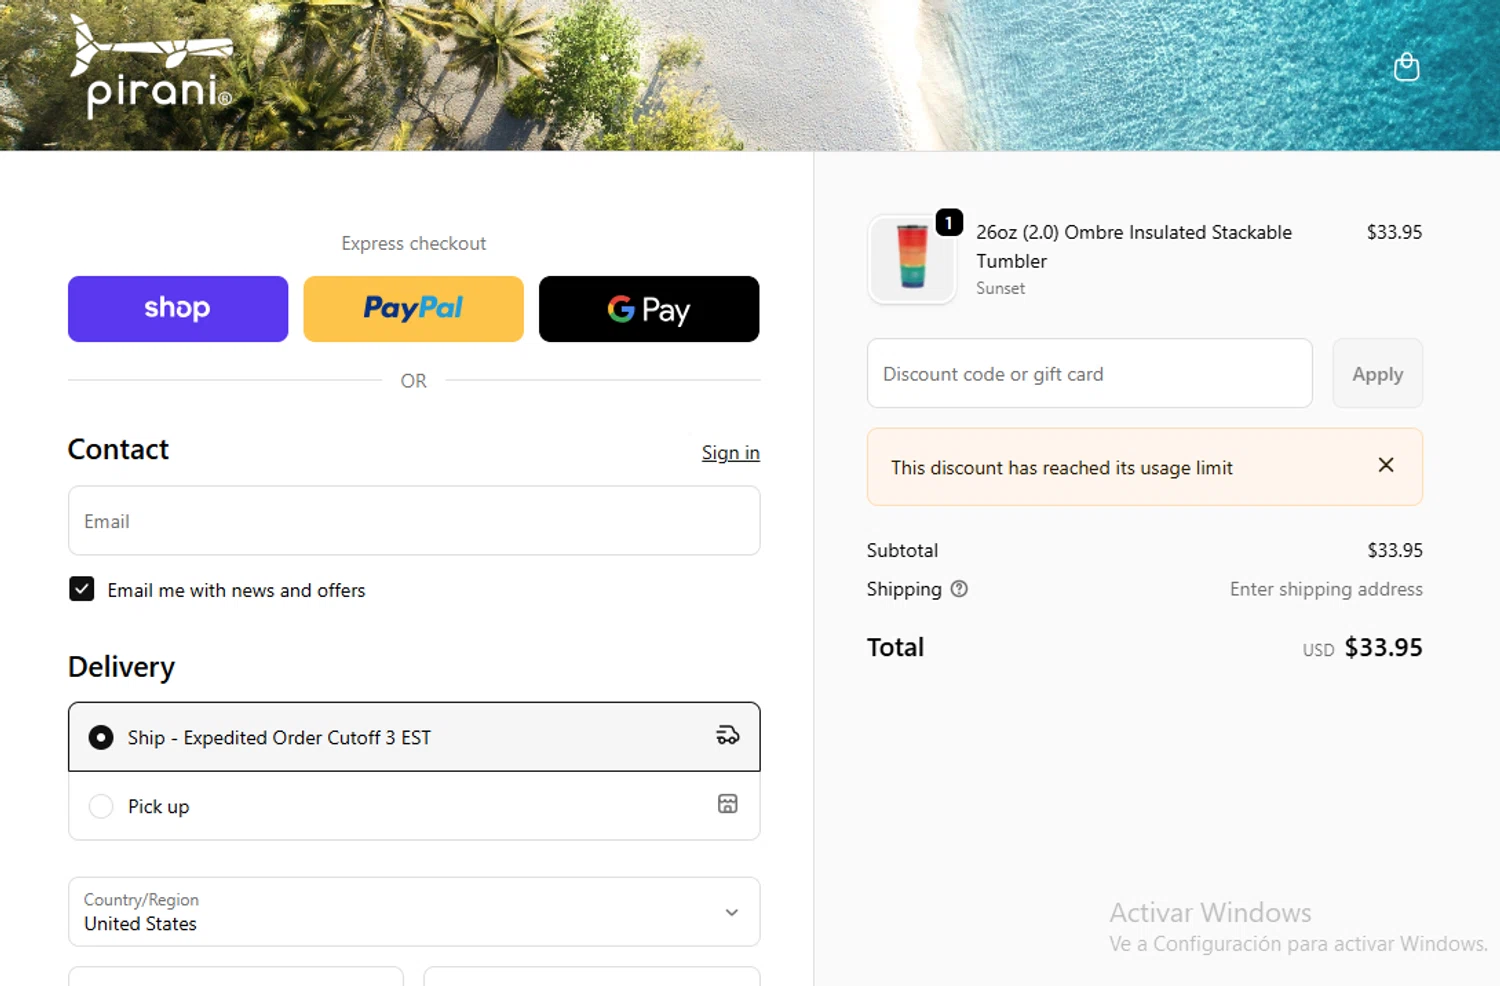The image size is (1500, 986).
Task: Click the Total price $33.95
Action: 1383,647
